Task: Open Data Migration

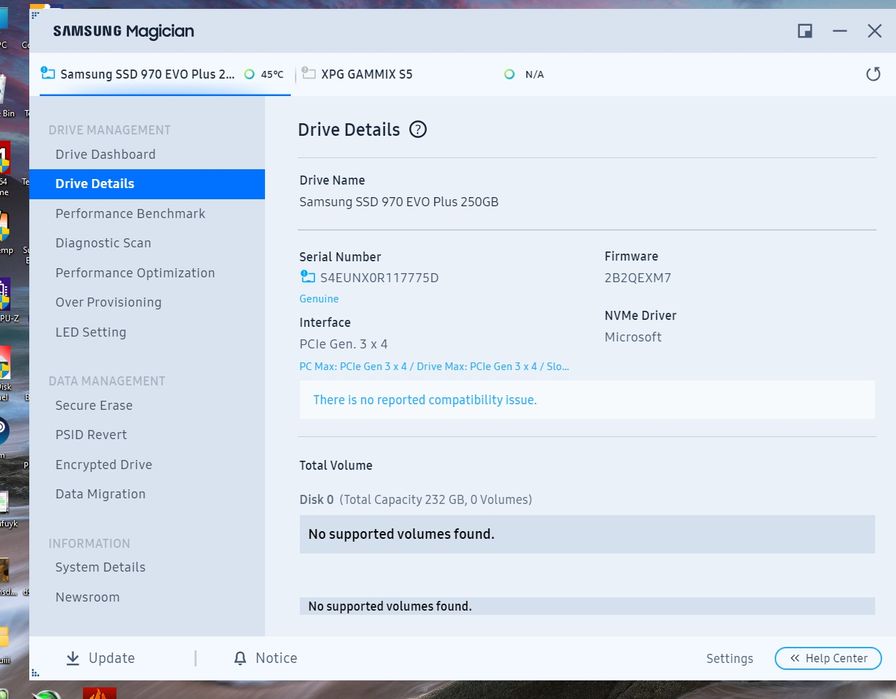Action: tap(101, 494)
